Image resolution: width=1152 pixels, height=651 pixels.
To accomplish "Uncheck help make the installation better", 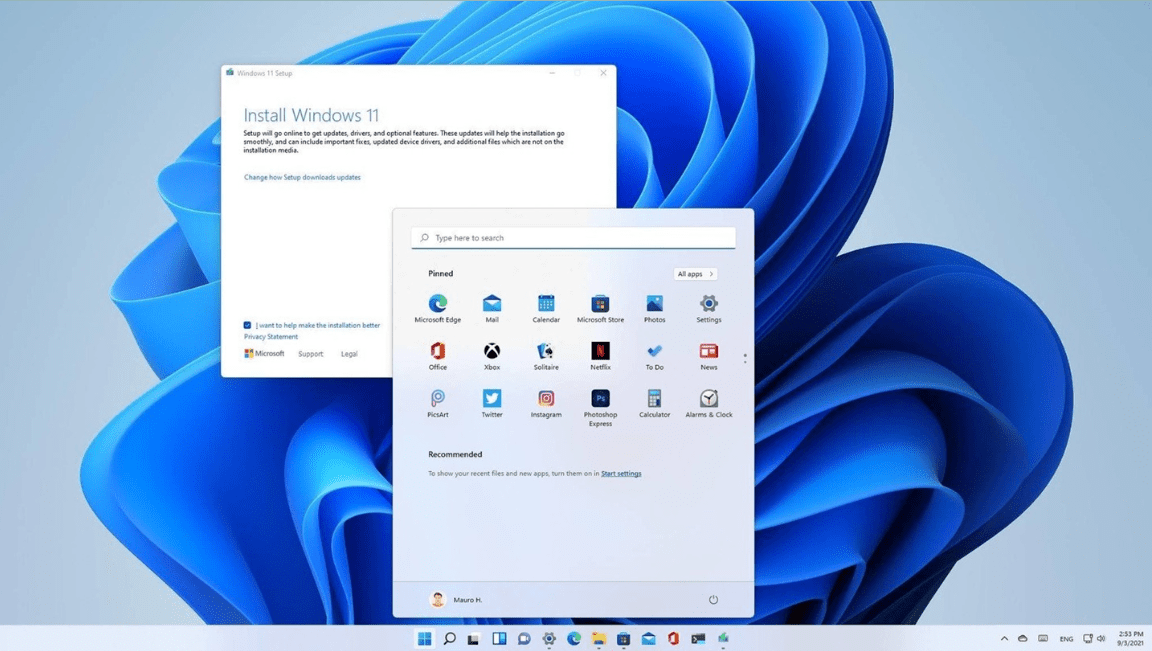I will 248,325.
